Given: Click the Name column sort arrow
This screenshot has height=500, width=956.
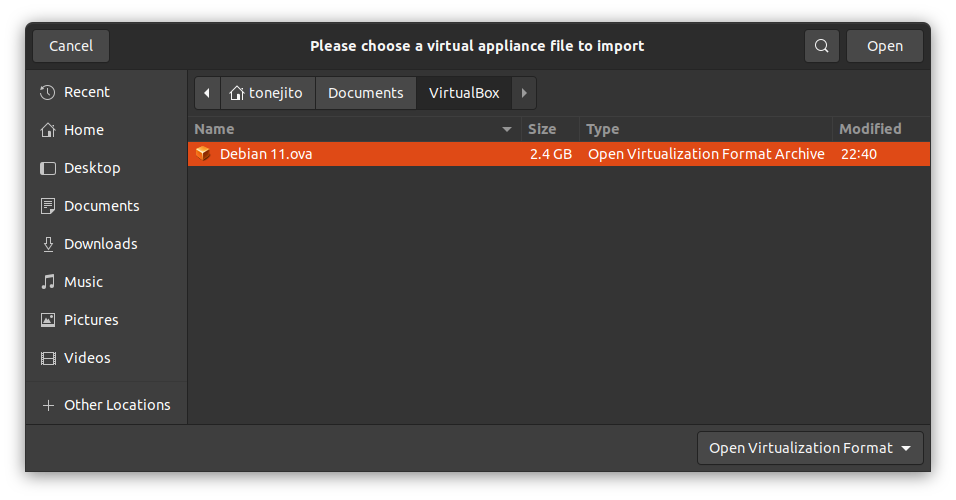Looking at the screenshot, I should coord(507,129).
